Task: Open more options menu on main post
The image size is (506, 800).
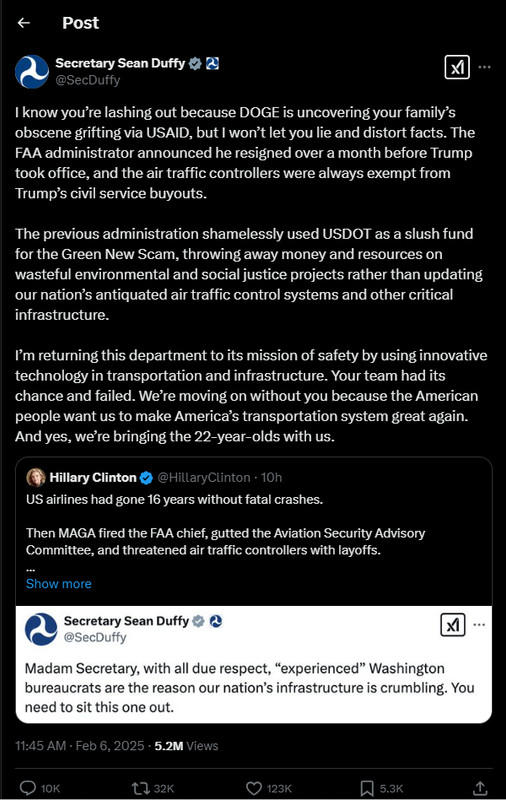Action: (485, 67)
